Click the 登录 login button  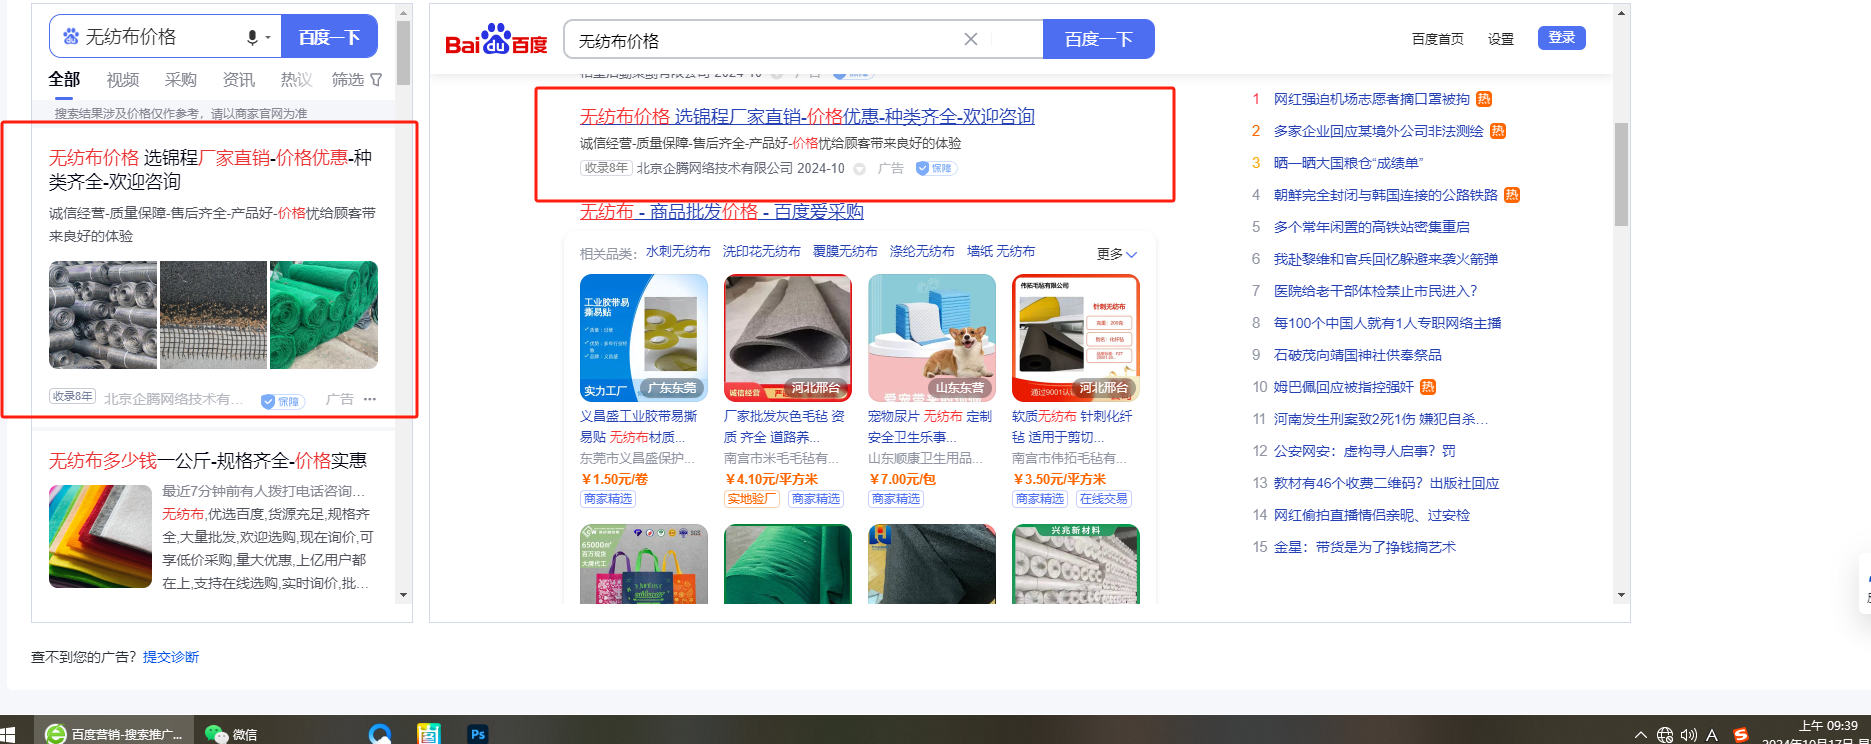coord(1561,38)
